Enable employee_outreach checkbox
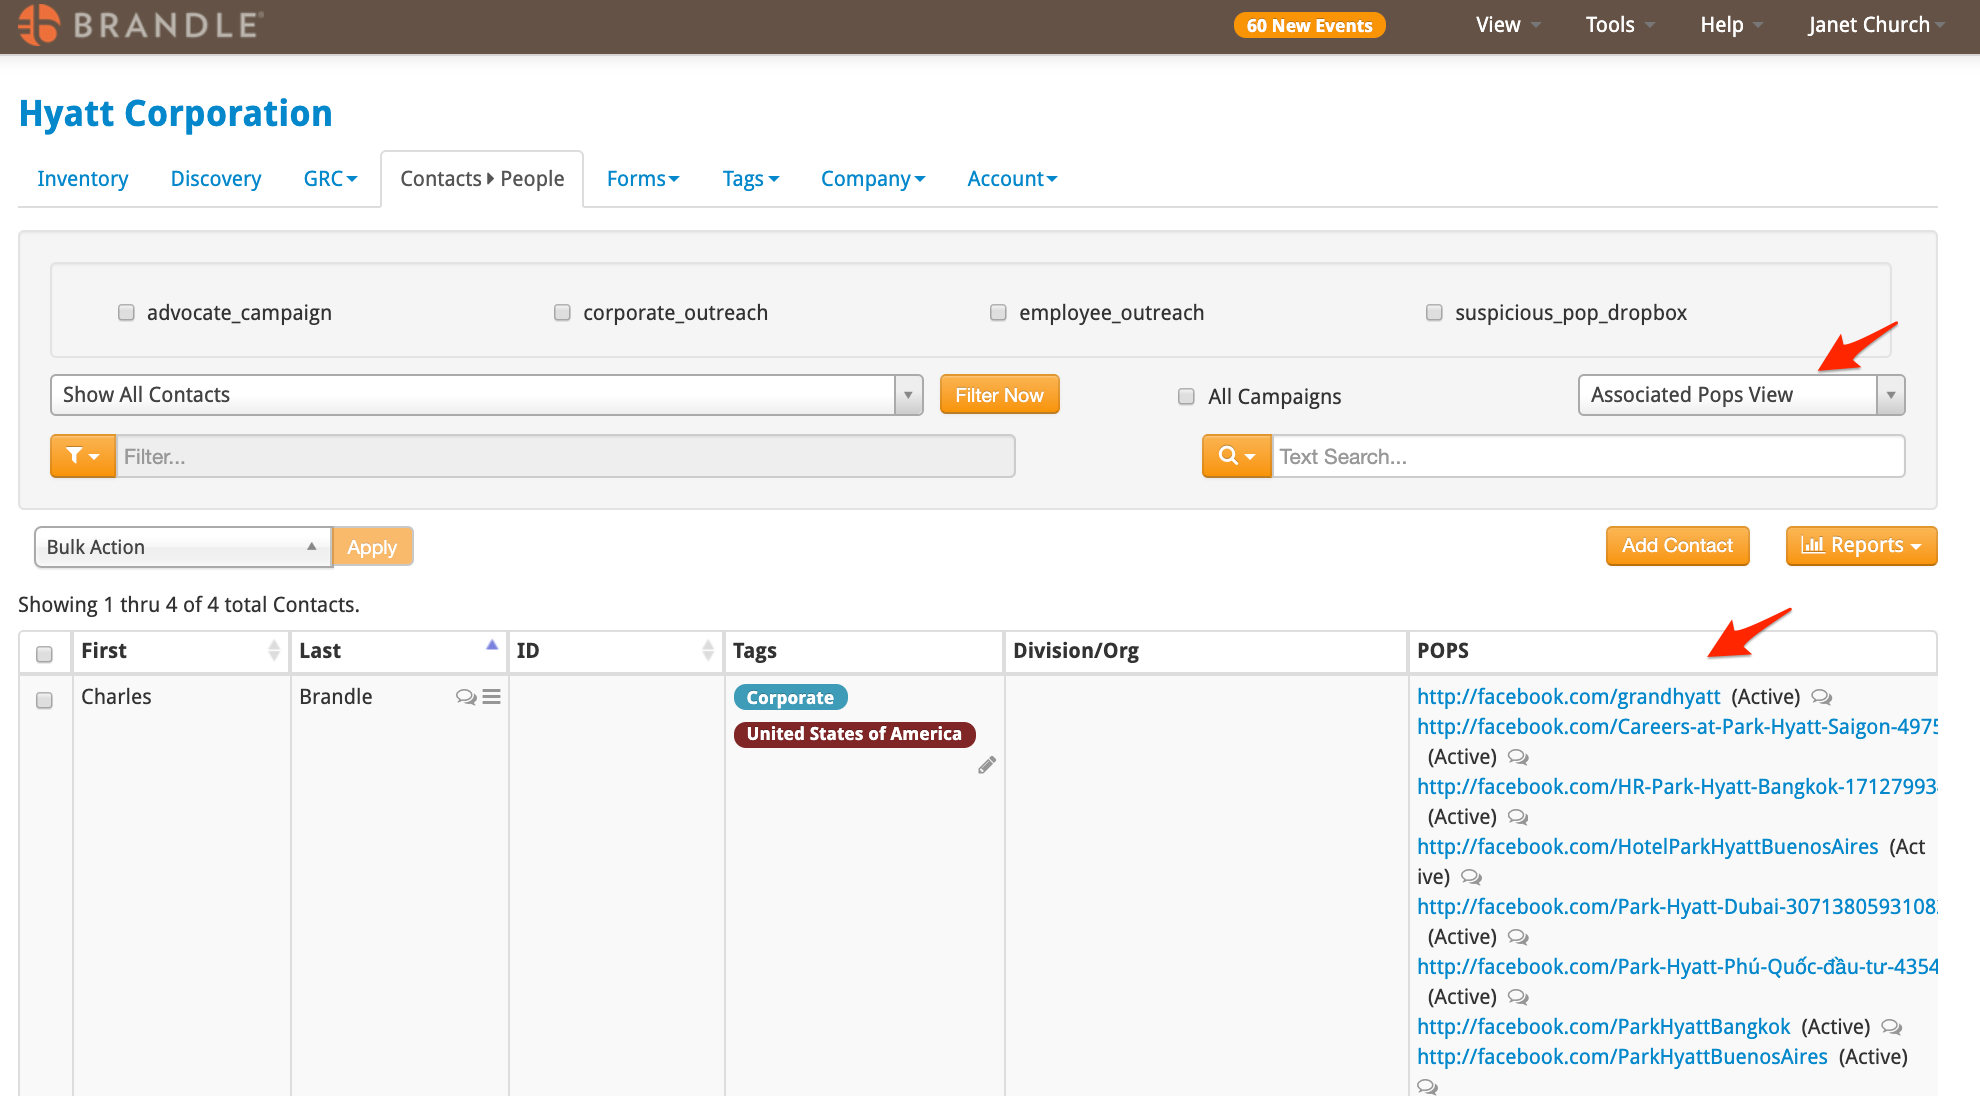The height and width of the screenshot is (1096, 1980). [x=998, y=313]
